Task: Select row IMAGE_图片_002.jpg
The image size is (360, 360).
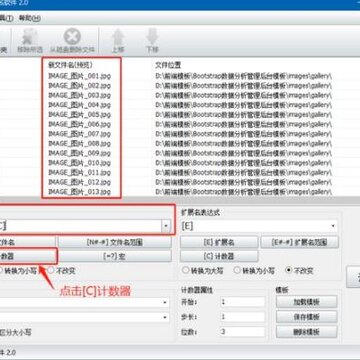Action: coord(79,85)
